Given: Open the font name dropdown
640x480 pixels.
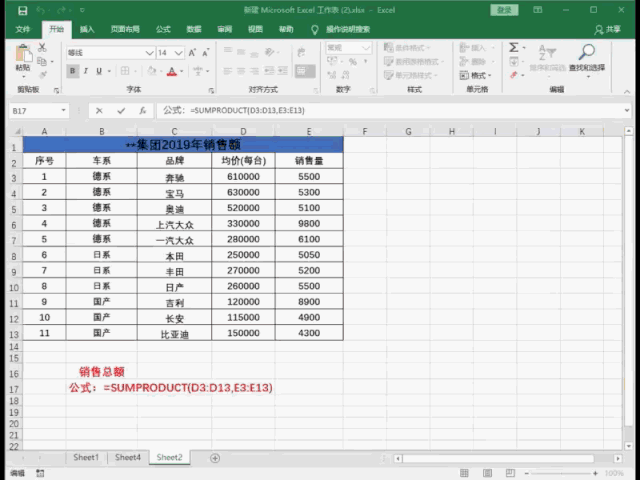Looking at the screenshot, I should click(x=149, y=53).
